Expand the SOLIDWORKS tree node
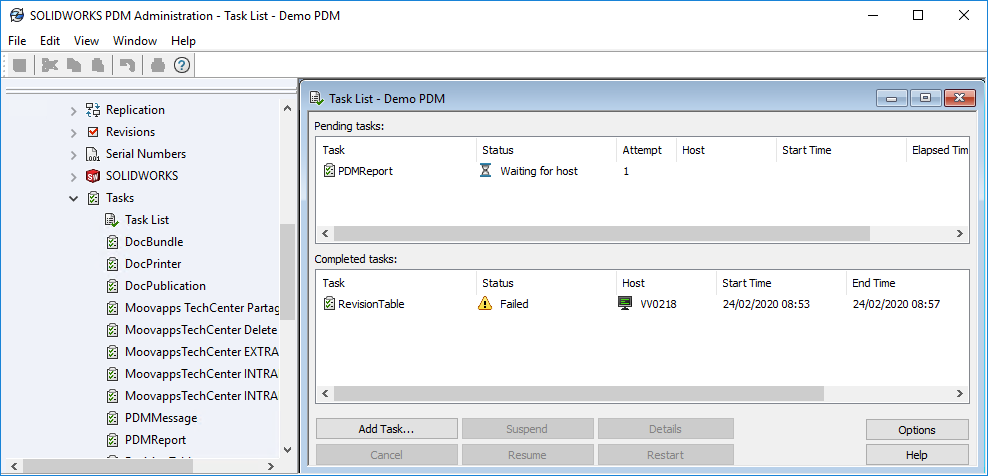The image size is (988, 476). coord(73,176)
